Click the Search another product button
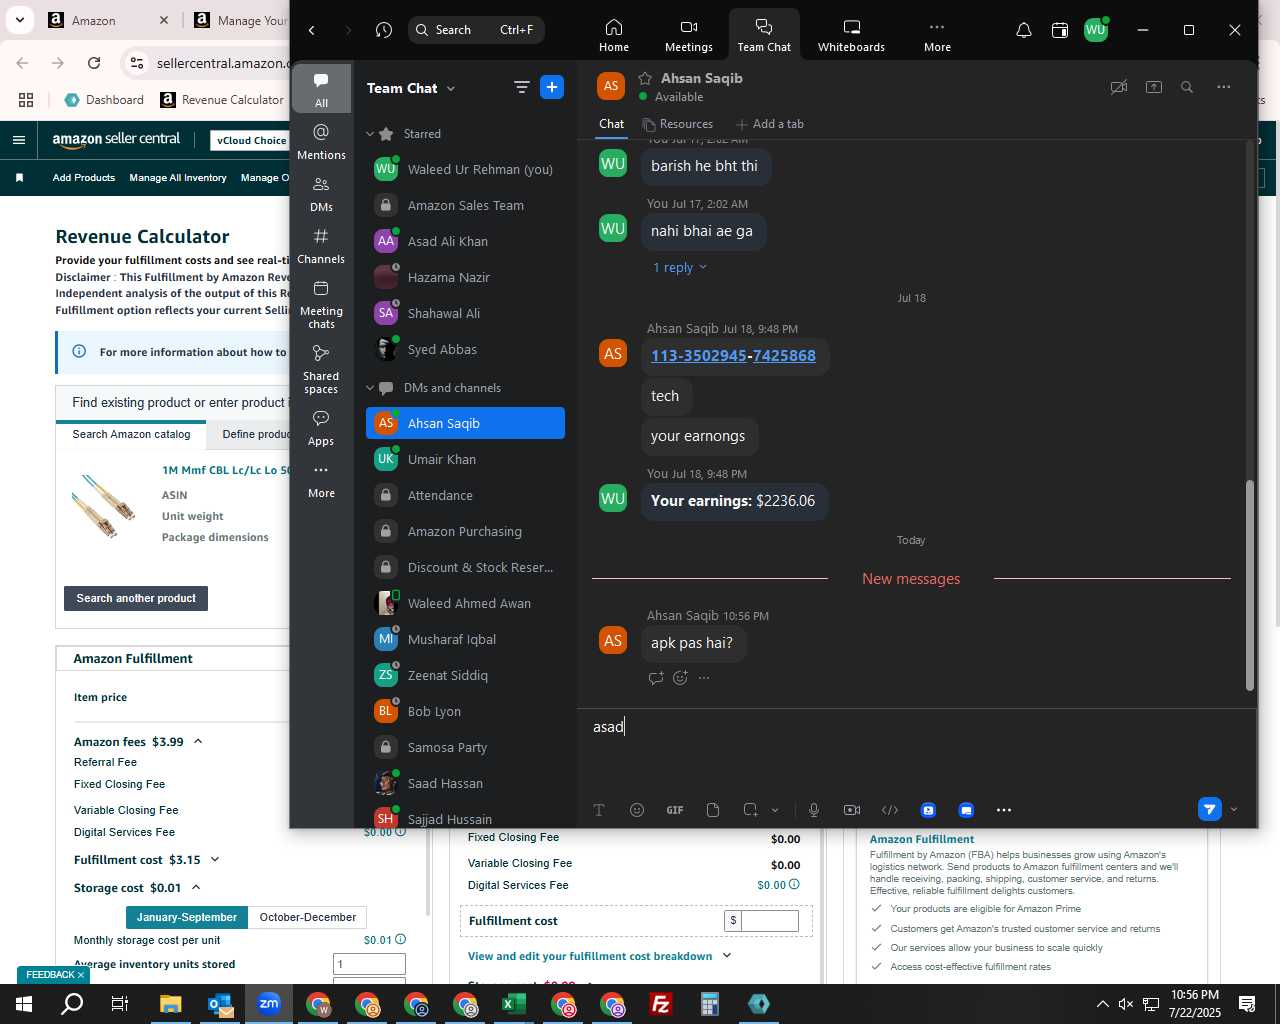 [x=136, y=598]
